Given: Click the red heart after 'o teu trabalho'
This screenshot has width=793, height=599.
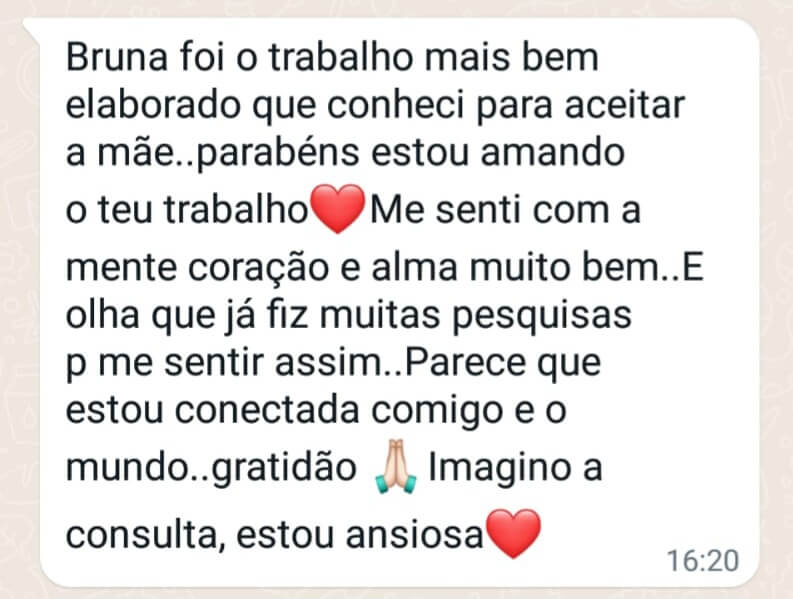Looking at the screenshot, I should 338,208.
